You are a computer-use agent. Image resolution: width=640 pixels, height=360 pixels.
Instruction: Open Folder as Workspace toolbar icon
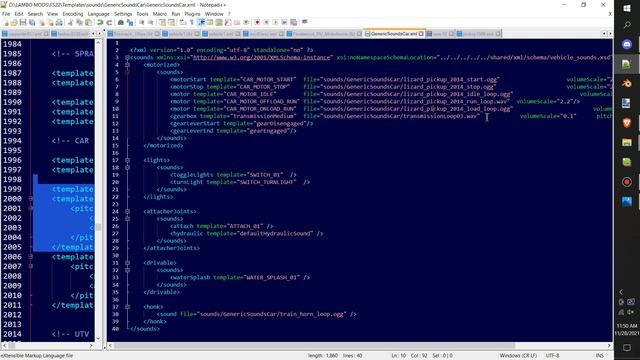[x=237, y=22]
